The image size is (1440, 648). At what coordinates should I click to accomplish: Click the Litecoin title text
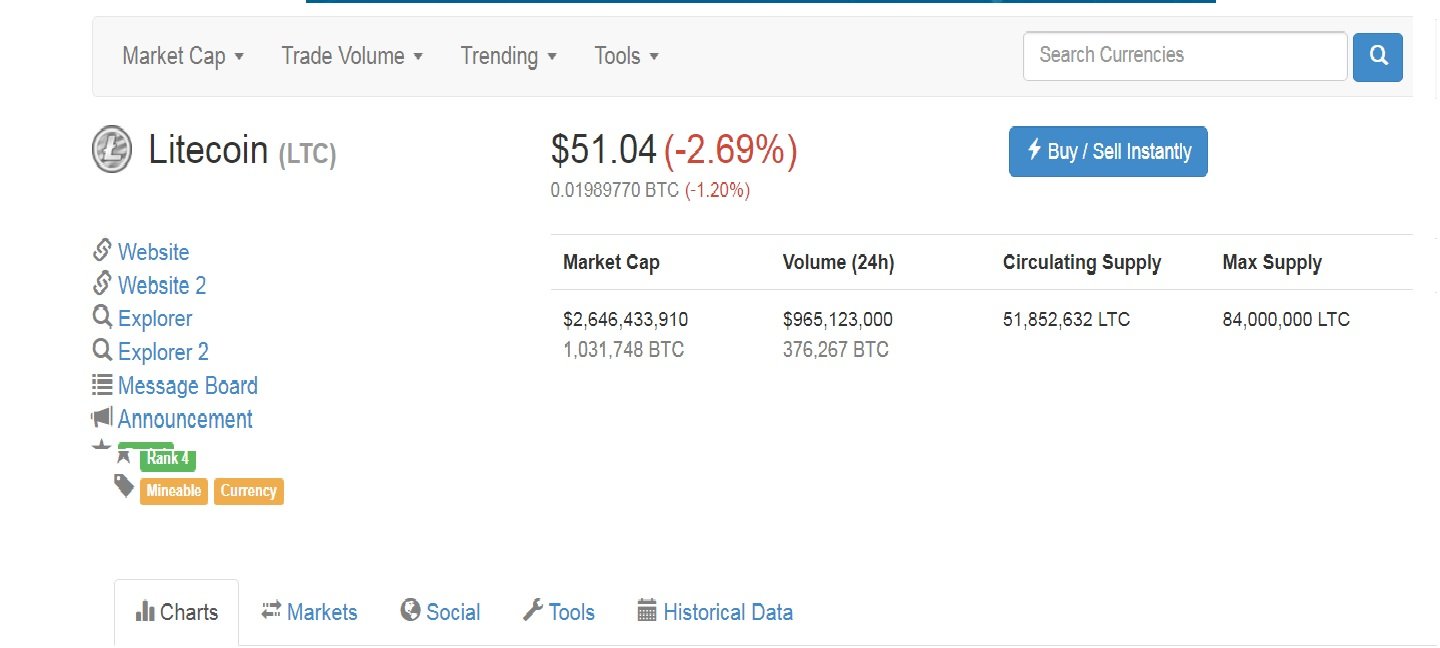(x=208, y=150)
